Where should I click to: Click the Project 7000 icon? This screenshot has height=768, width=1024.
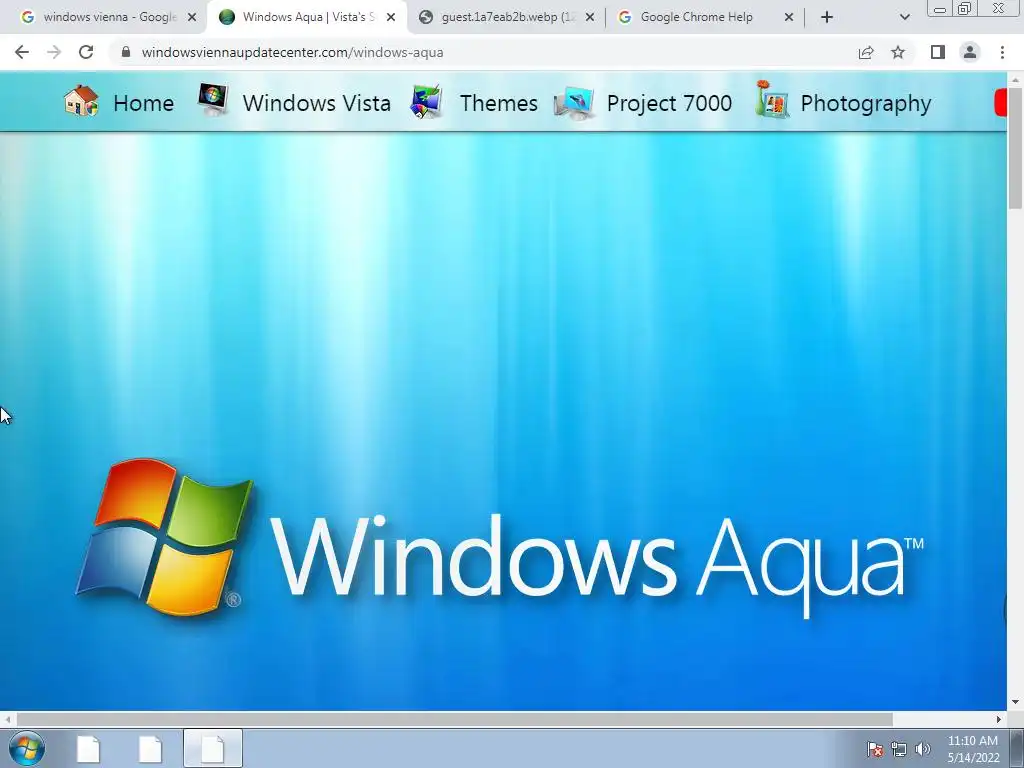[x=574, y=103]
